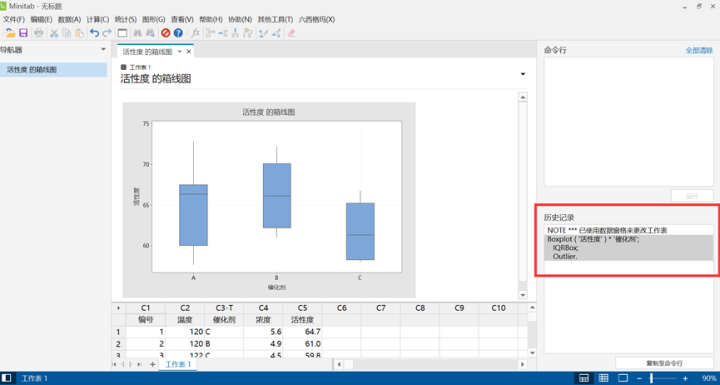The height and width of the screenshot is (385, 720).
Task: Select the Boxplot line in history
Action: tap(629, 239)
